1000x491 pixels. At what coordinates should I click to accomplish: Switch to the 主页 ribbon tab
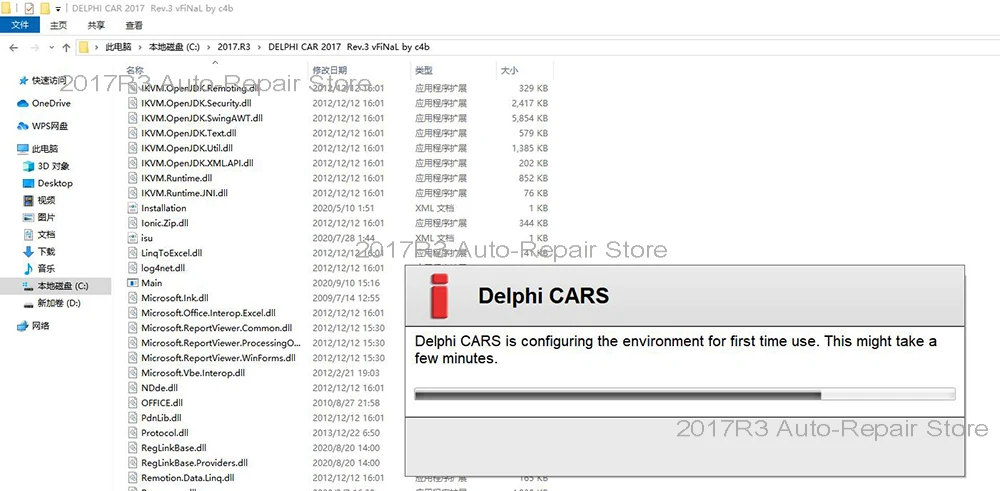tap(59, 26)
